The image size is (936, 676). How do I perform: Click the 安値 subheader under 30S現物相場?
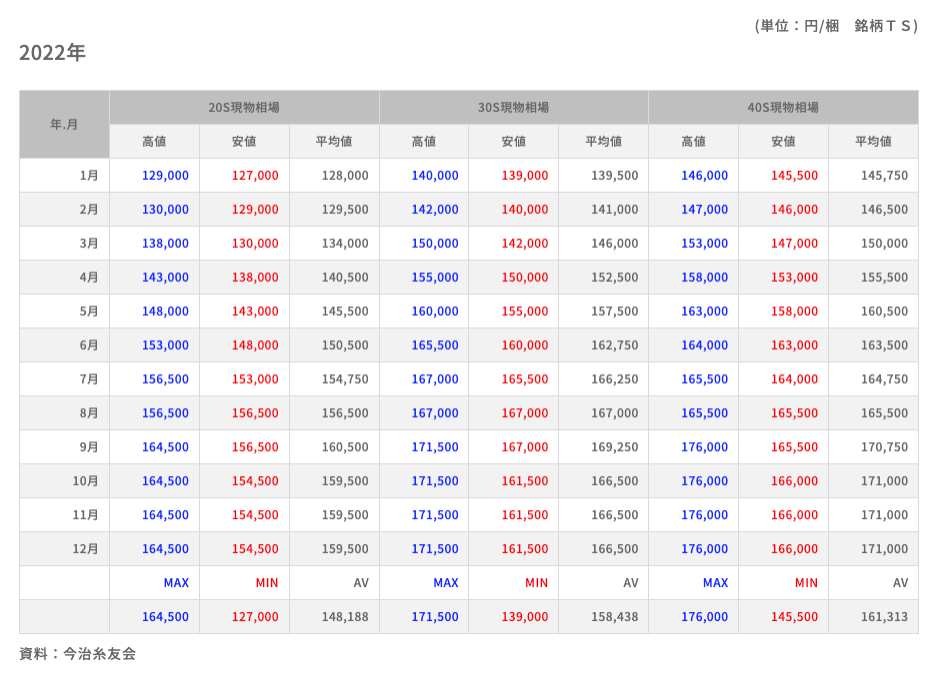pyautogui.click(x=513, y=142)
